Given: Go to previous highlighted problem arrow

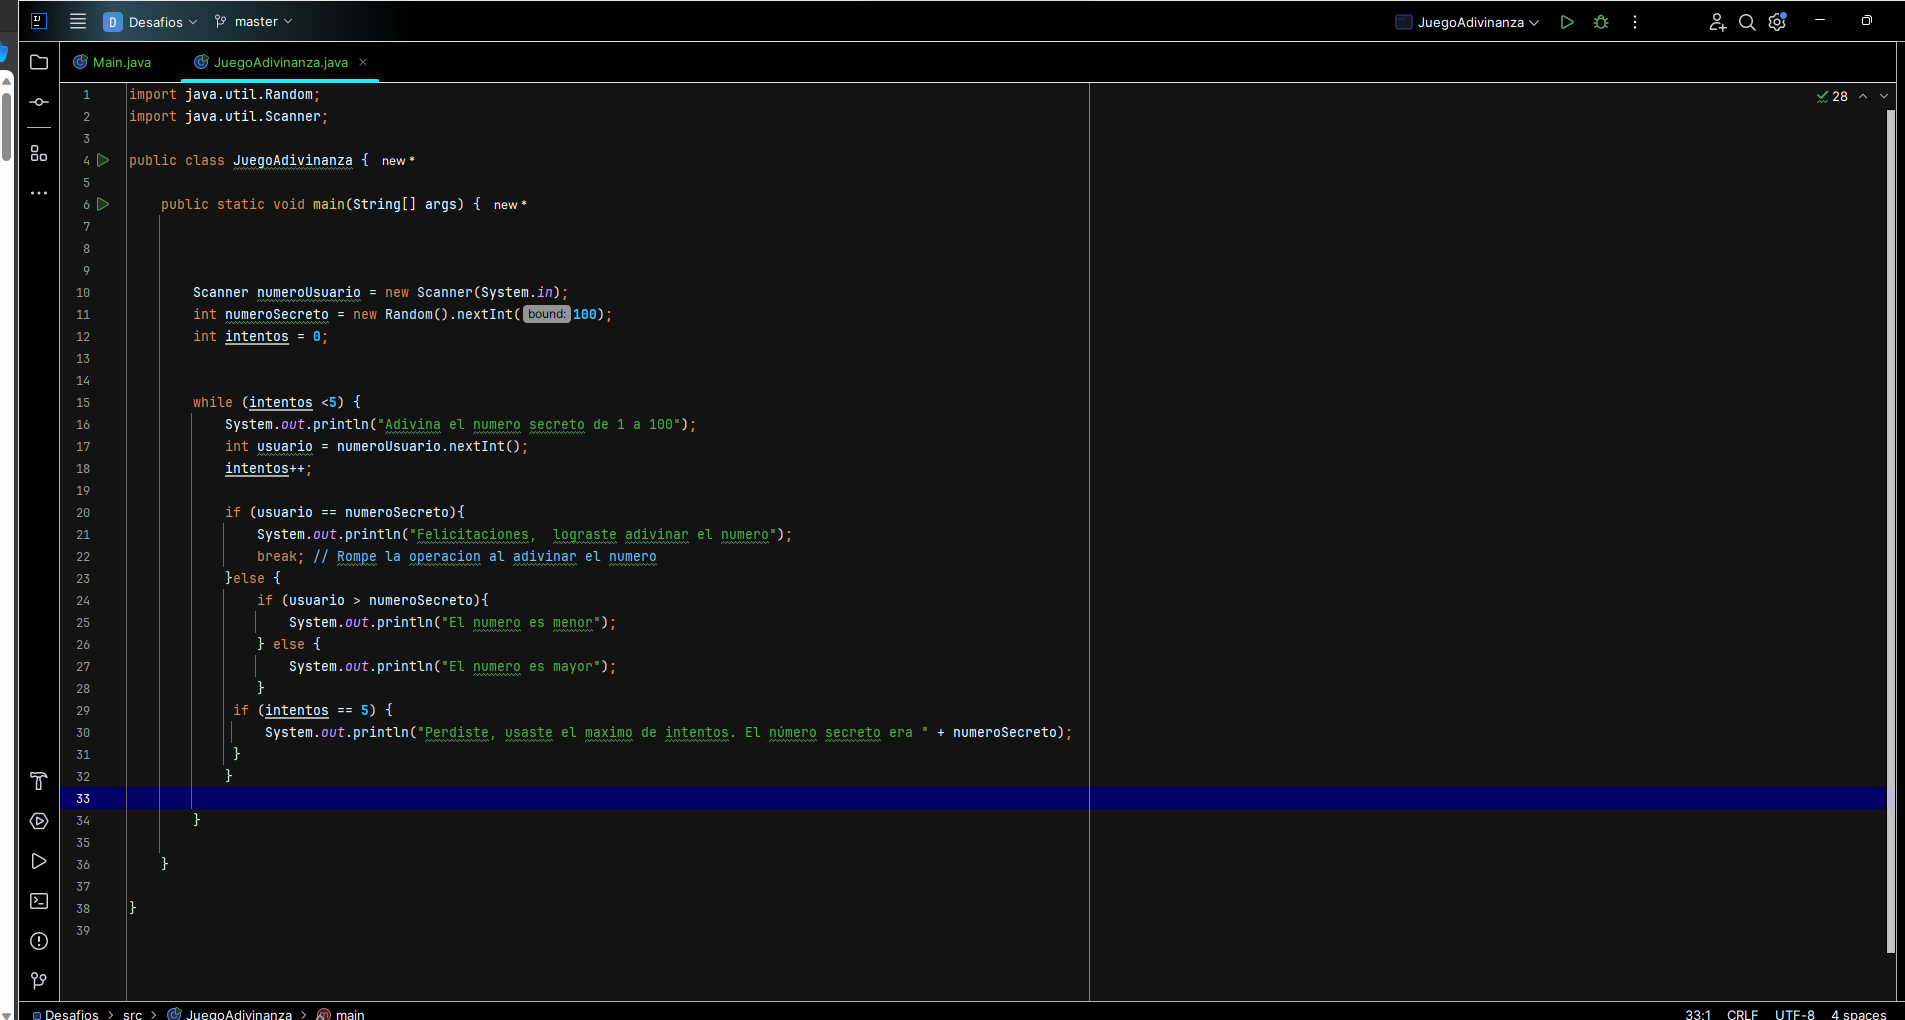Looking at the screenshot, I should click(x=1863, y=96).
